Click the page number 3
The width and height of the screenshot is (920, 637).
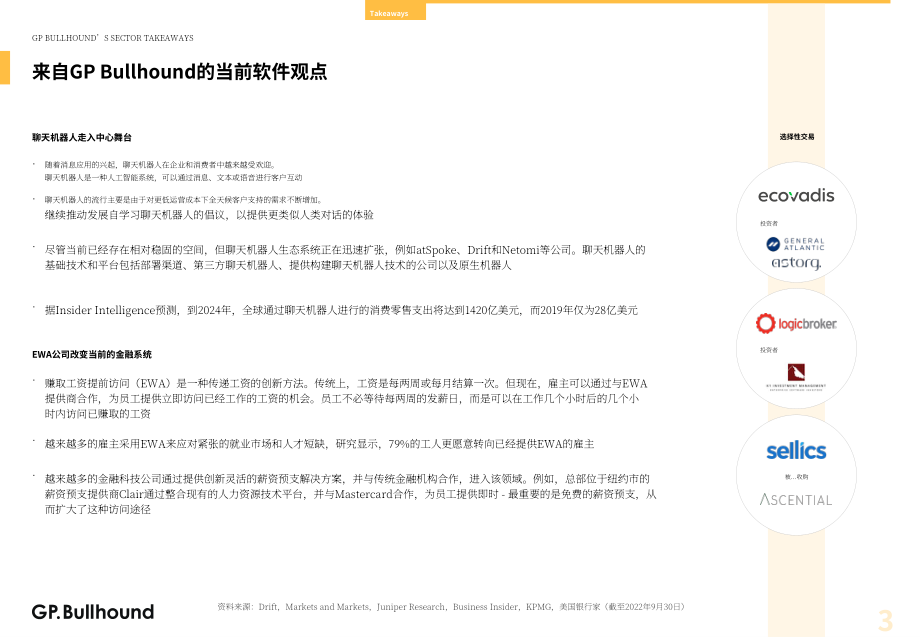[885, 620]
